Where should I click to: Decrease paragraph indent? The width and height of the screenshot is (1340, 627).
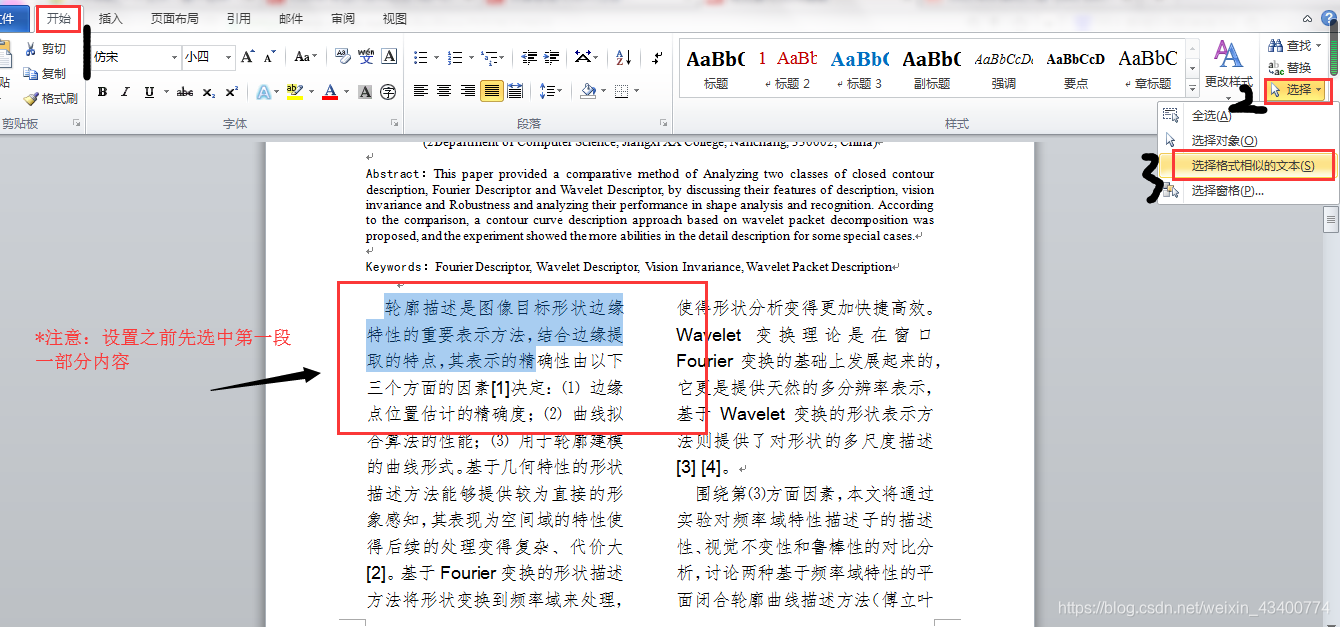[x=527, y=57]
